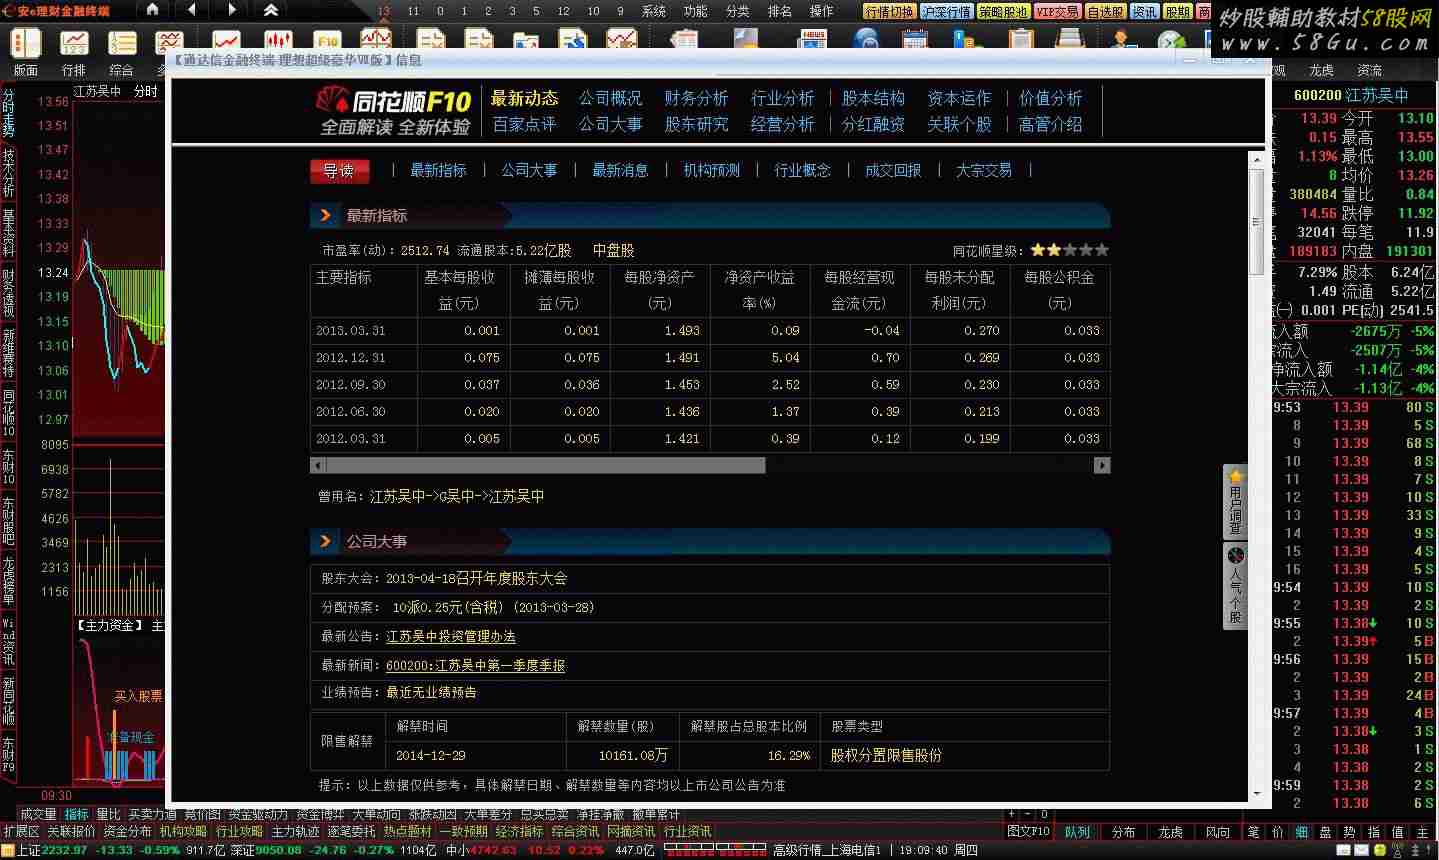This screenshot has height=860, width=1439.
Task: Select the 队列 tab at bottom right
Action: pos(1078,831)
